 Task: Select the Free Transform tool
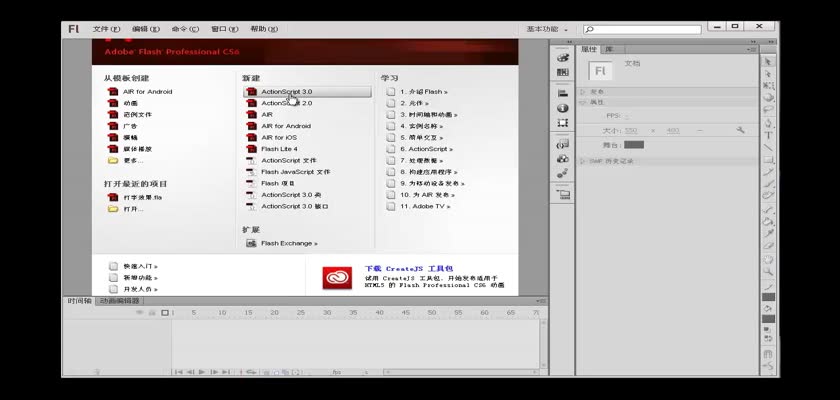tap(768, 86)
